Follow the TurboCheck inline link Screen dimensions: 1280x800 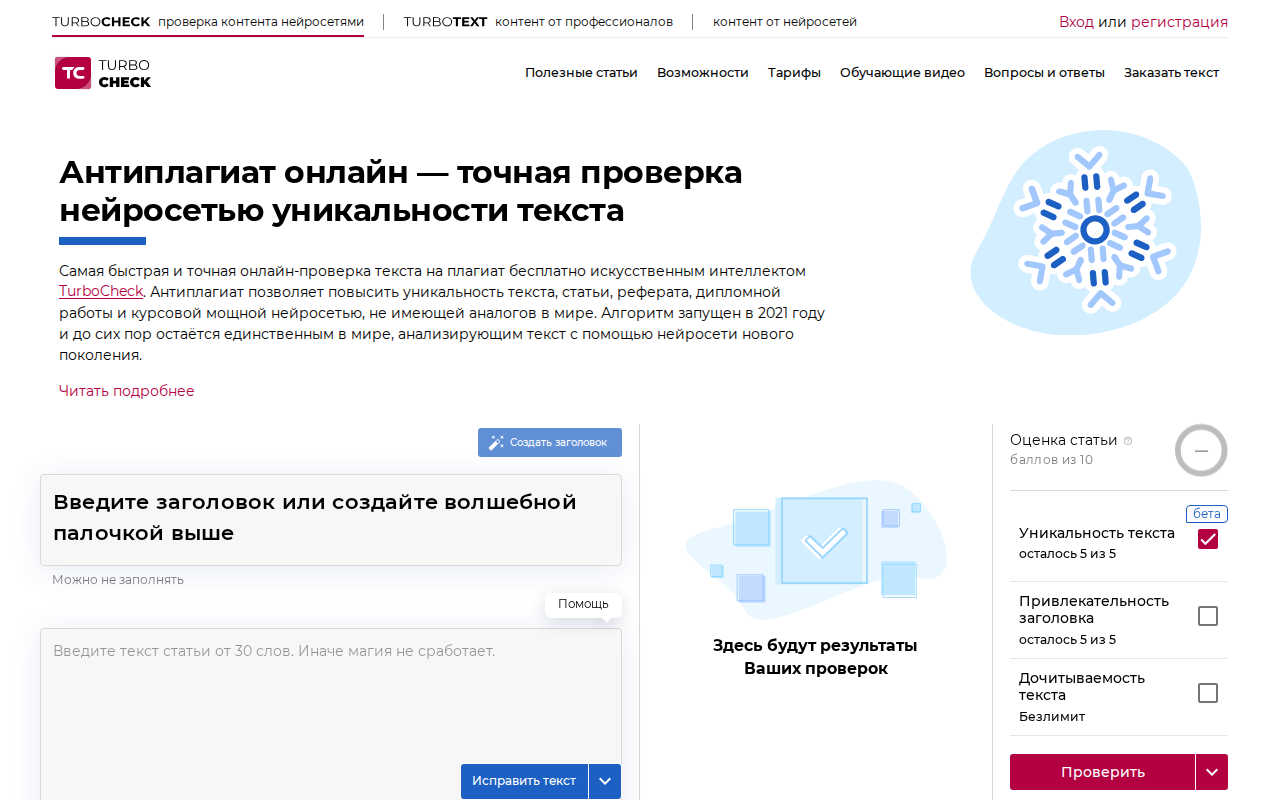pos(101,292)
